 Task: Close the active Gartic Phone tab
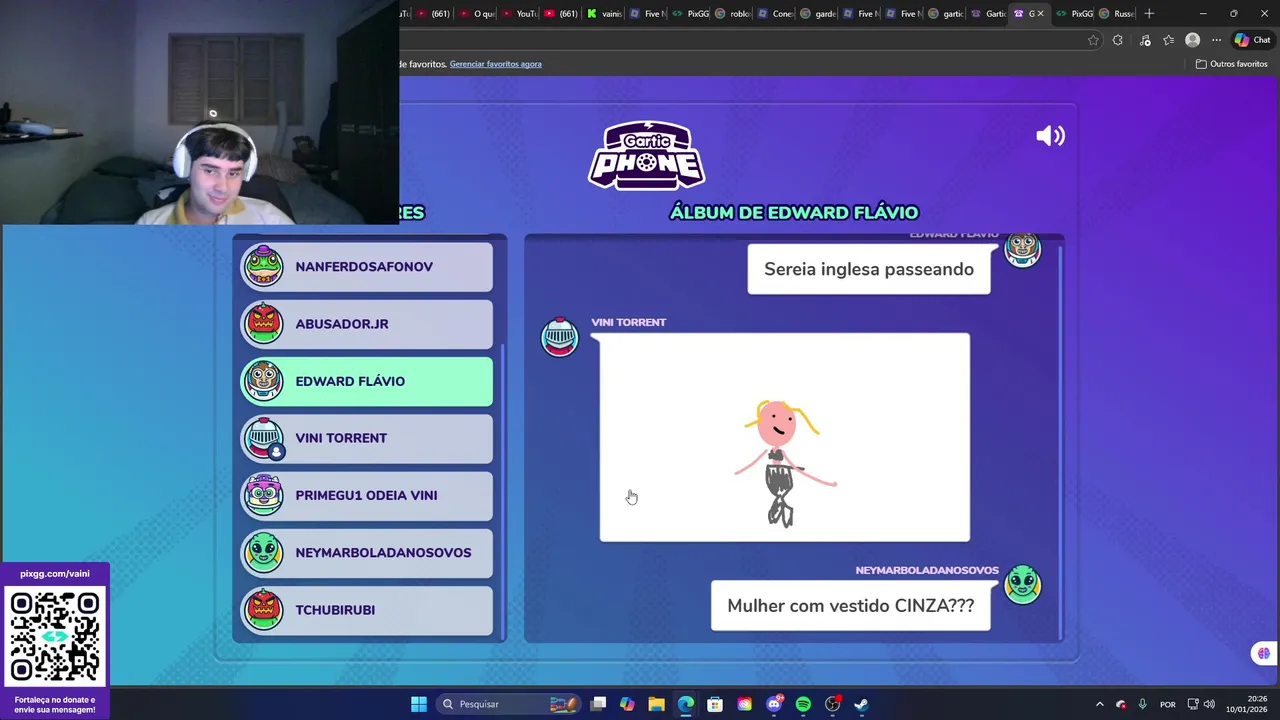coord(1040,13)
